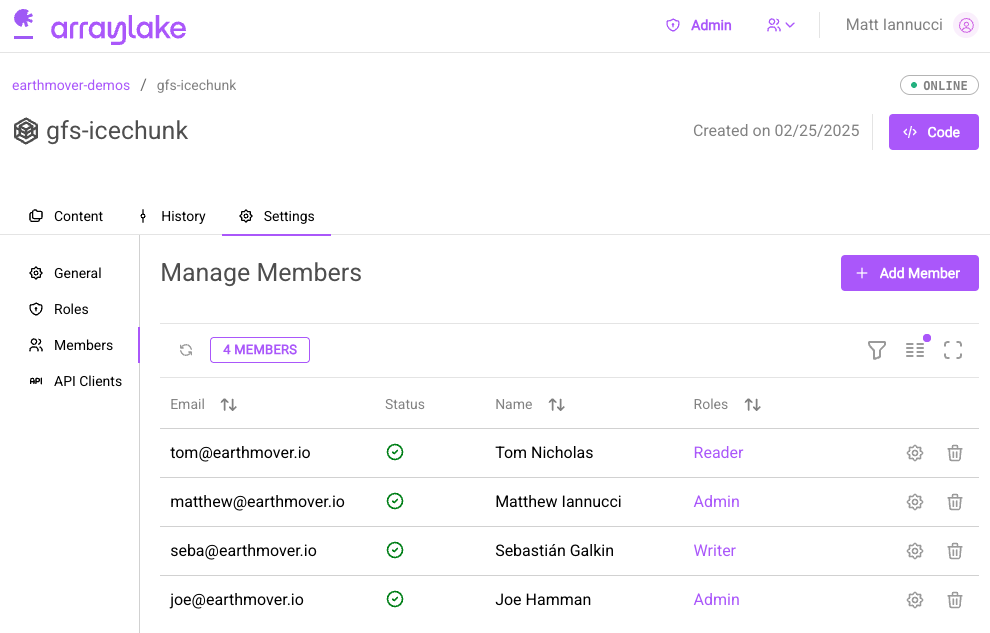Click status check icon for Joe Hamman
Screen dimensions: 990x633
[x=395, y=599]
